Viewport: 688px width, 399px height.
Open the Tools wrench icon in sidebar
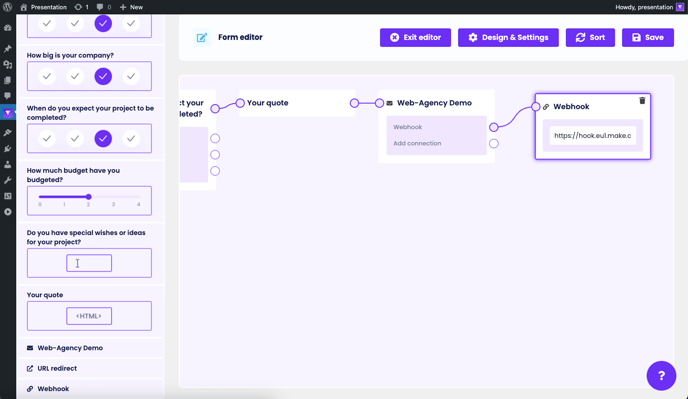pos(7,180)
